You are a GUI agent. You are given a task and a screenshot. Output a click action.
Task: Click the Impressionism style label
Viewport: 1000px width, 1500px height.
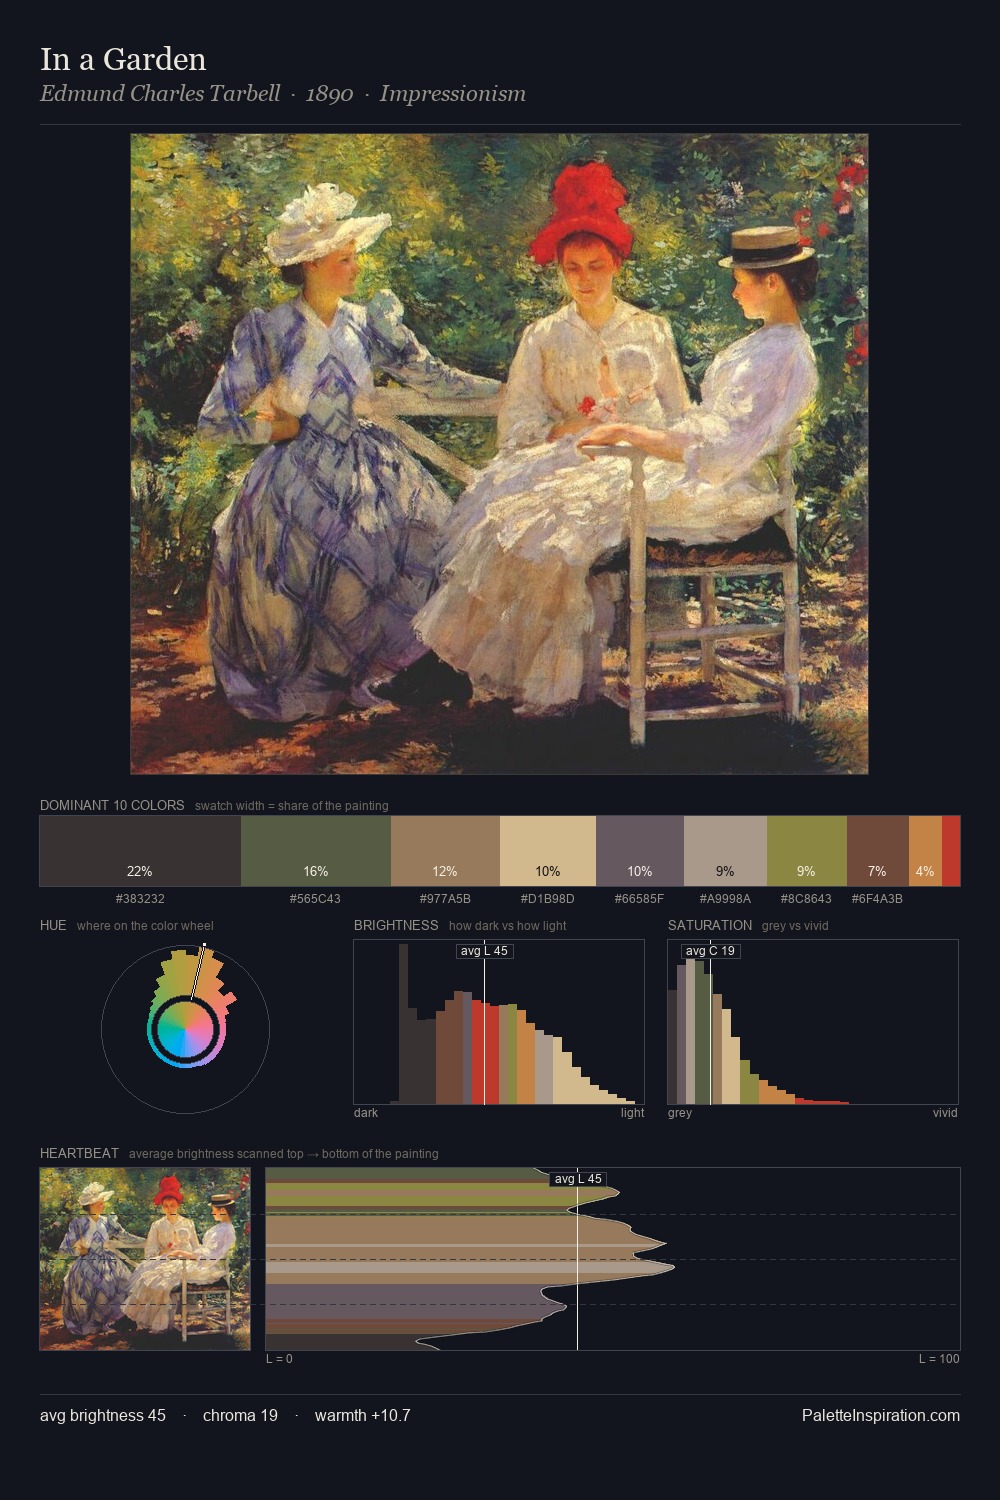452,94
